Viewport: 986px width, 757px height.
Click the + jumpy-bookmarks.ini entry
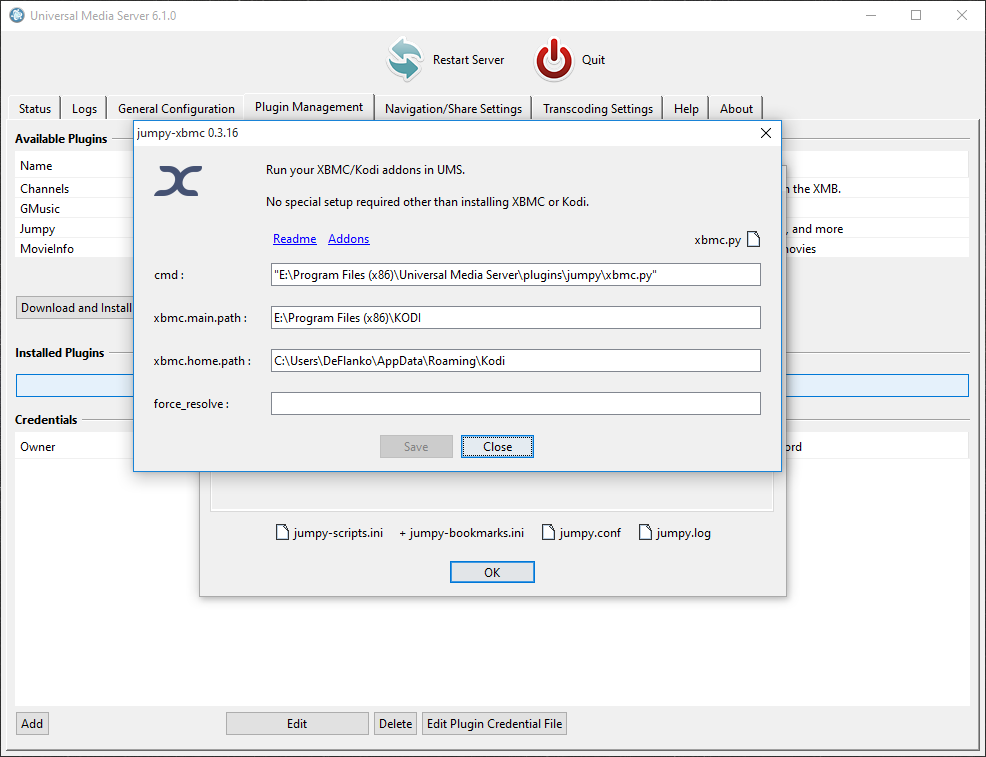[462, 533]
